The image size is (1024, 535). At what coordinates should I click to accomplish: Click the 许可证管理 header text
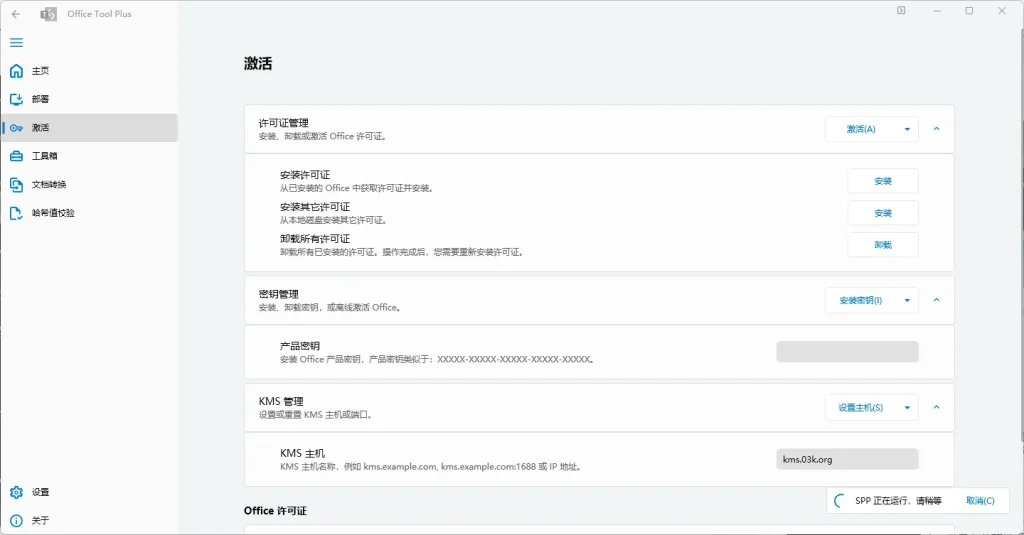[283, 123]
